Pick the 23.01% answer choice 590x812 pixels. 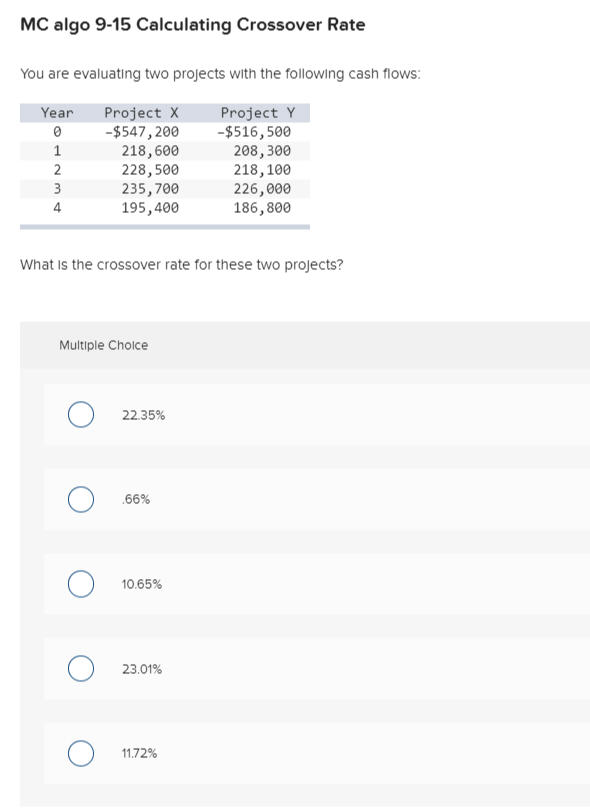pos(81,668)
